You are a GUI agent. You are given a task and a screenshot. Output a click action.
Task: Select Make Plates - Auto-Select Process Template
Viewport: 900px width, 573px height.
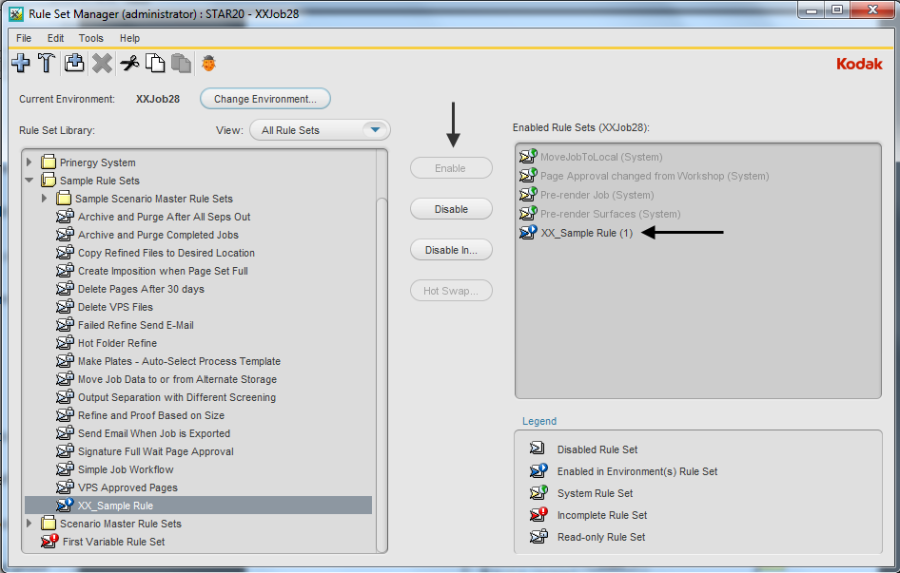179,361
